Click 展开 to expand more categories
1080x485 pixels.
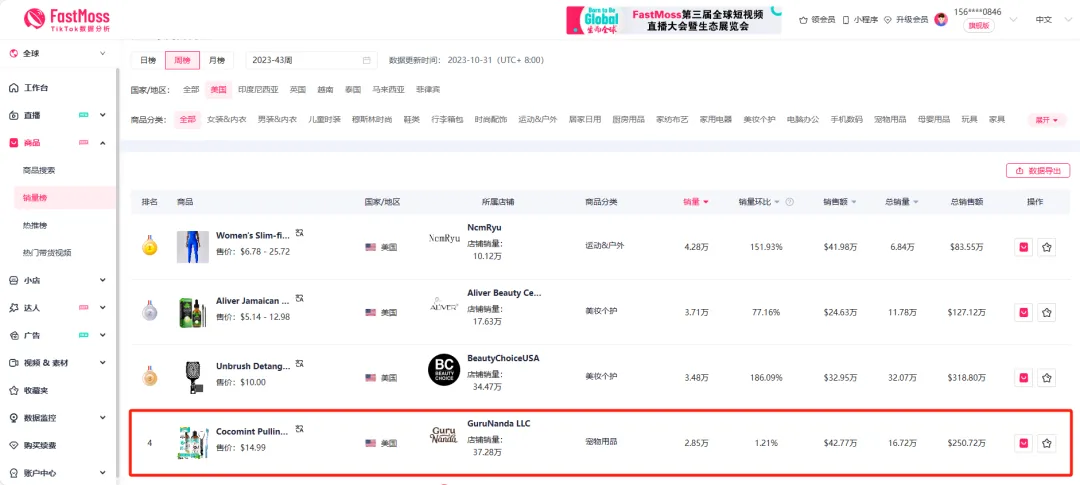(1046, 120)
